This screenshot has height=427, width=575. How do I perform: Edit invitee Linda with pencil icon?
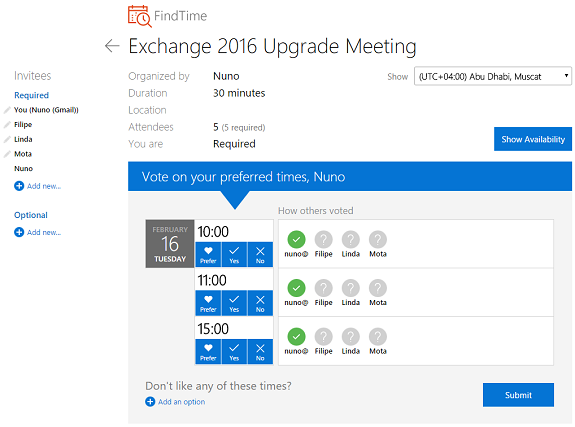coord(7,139)
